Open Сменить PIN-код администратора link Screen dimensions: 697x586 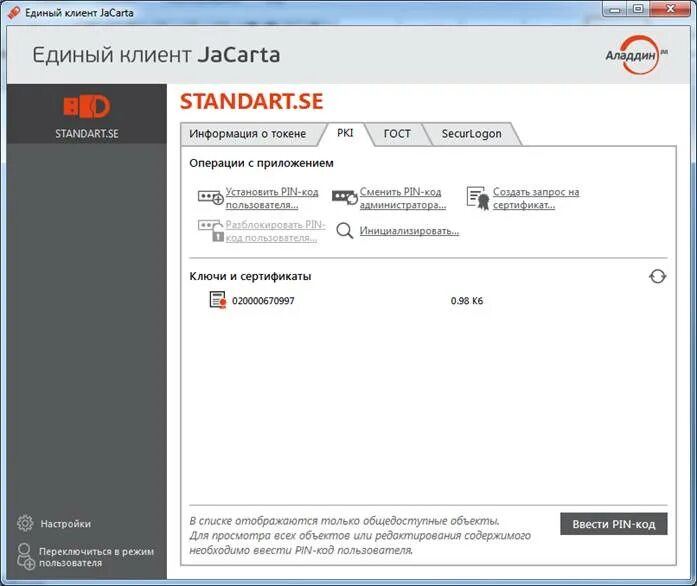tap(403, 198)
